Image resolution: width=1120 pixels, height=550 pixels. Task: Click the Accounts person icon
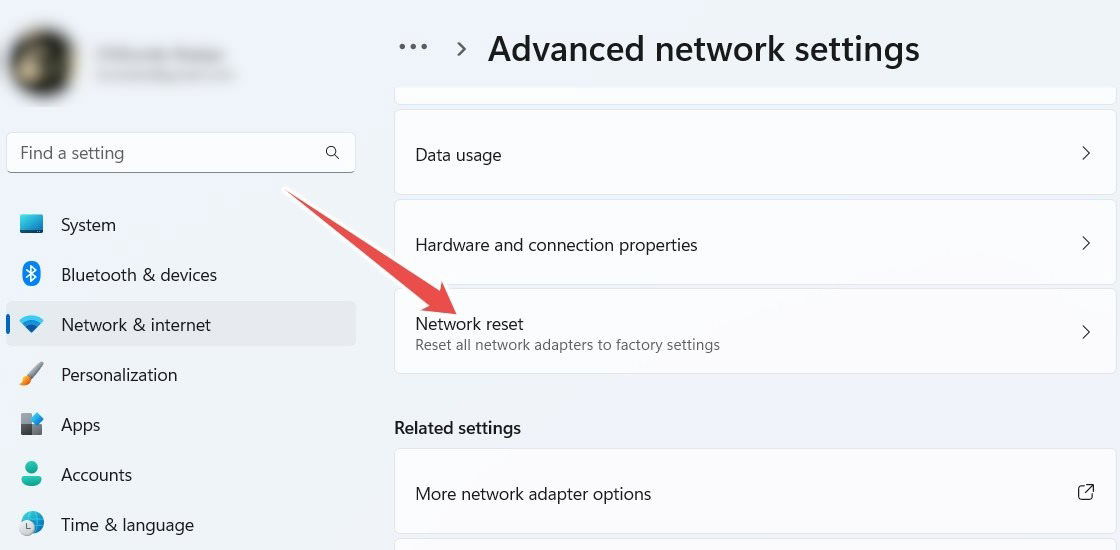(31, 474)
